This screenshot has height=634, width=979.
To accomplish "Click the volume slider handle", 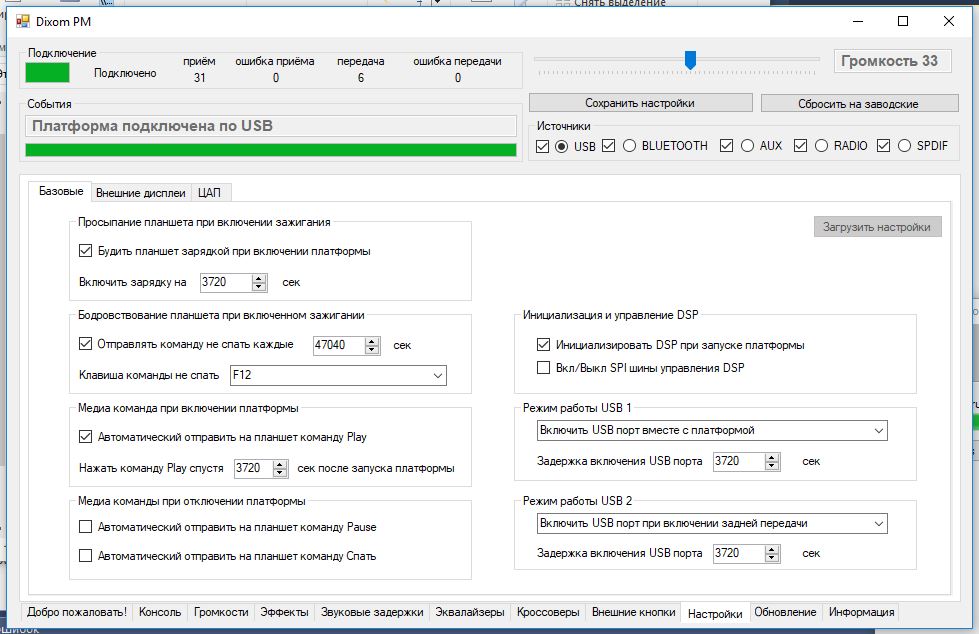I will point(690,61).
